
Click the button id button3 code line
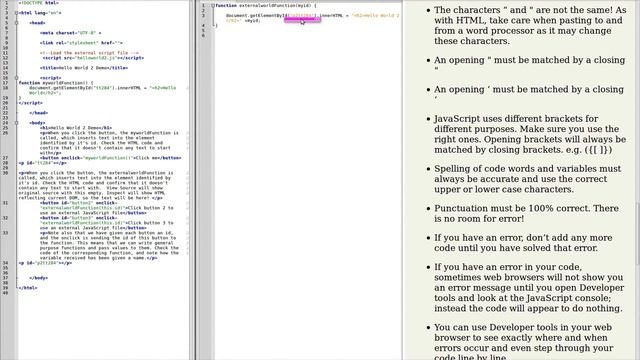[107, 223]
